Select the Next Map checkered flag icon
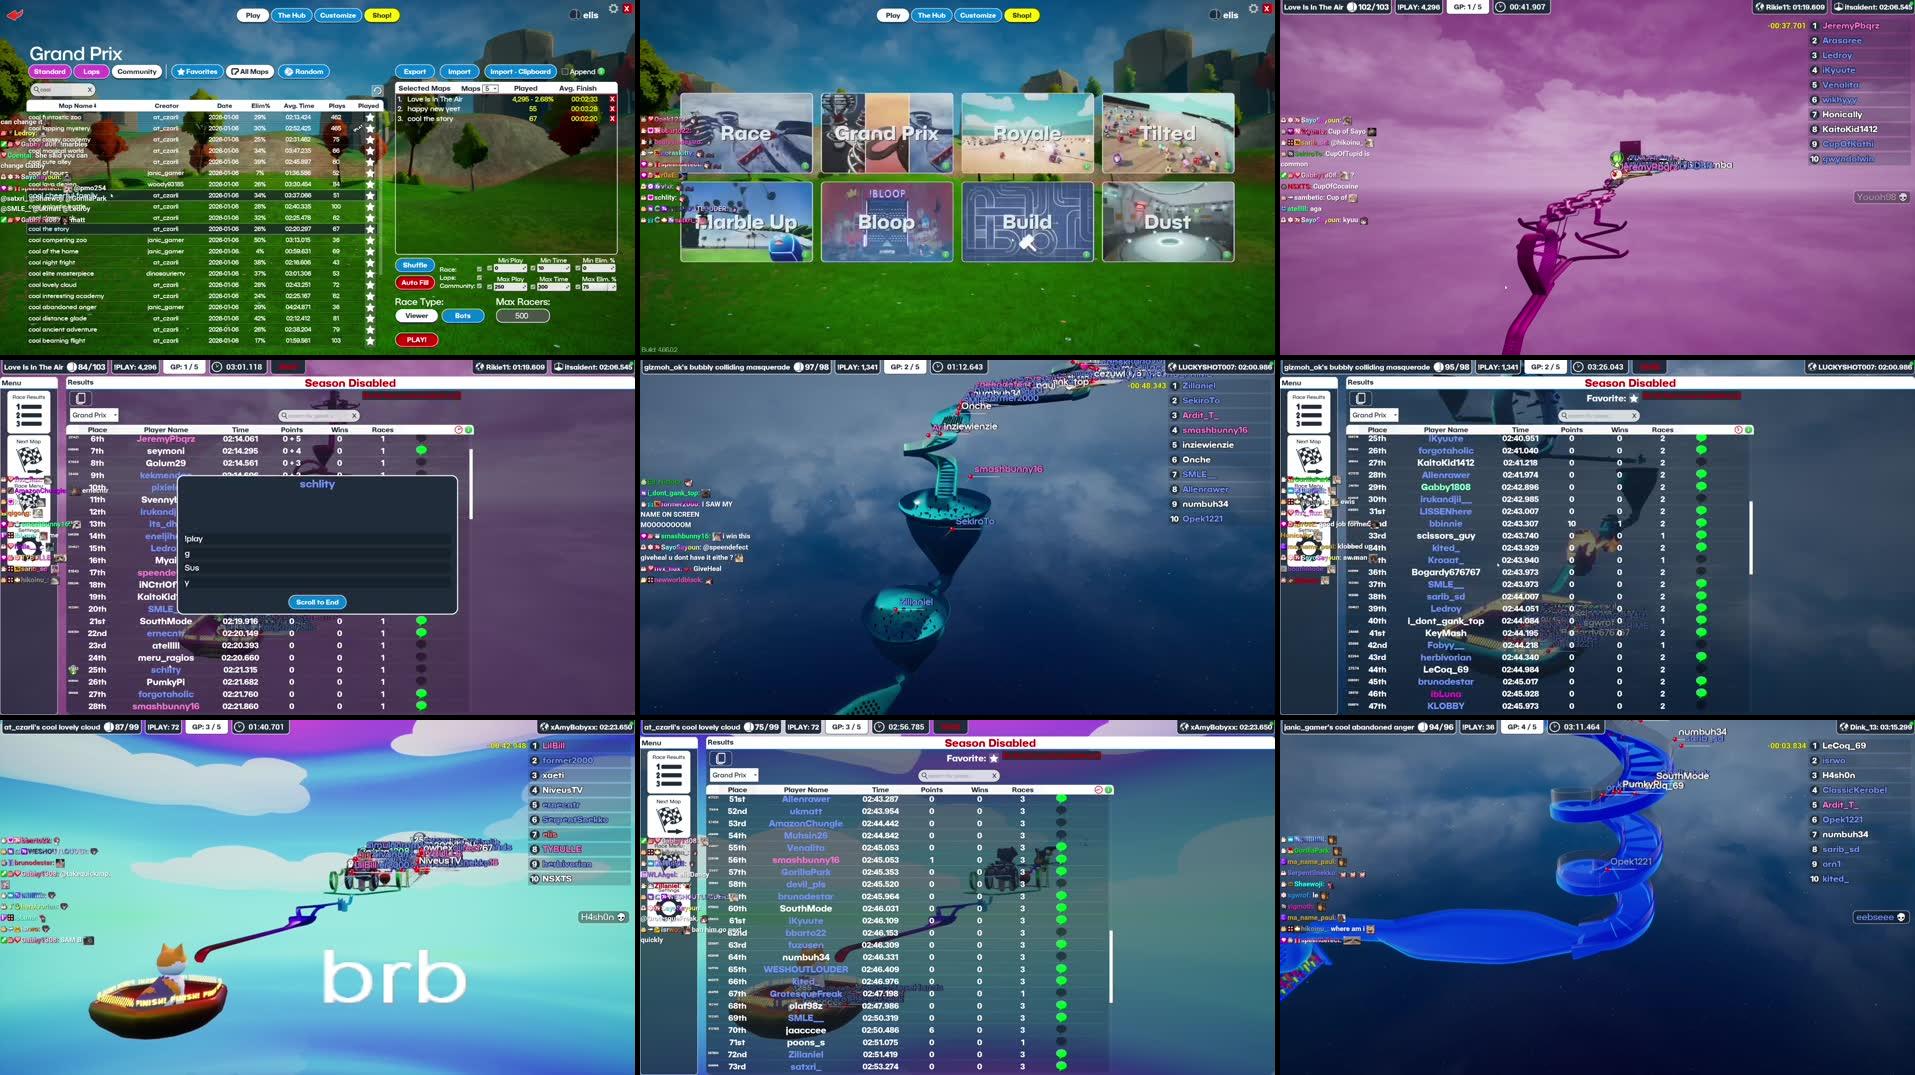Image resolution: width=1915 pixels, height=1075 pixels. [30, 457]
